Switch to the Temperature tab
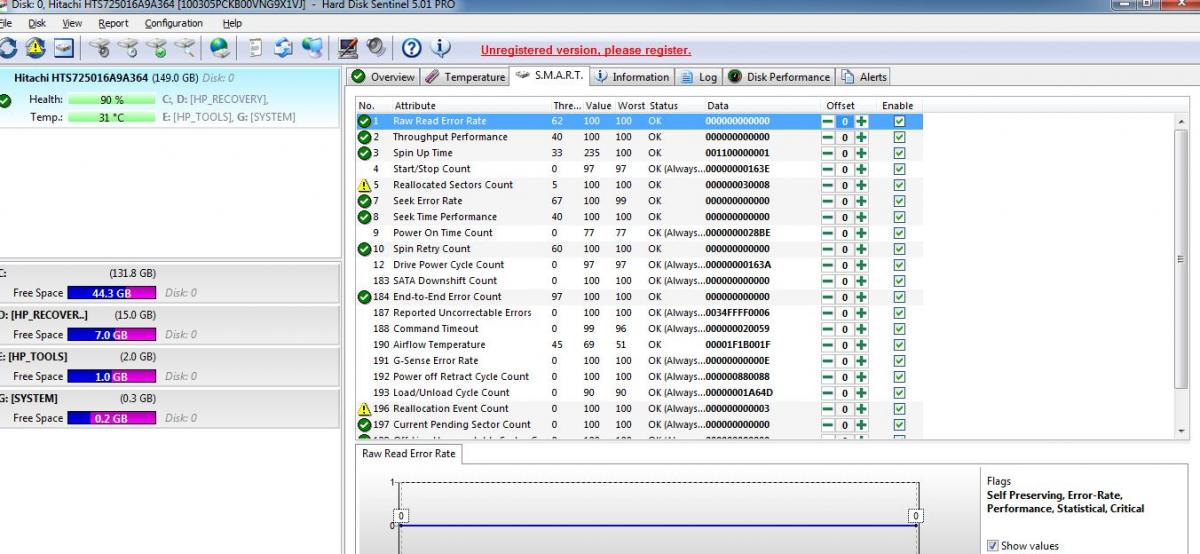 coord(465,77)
